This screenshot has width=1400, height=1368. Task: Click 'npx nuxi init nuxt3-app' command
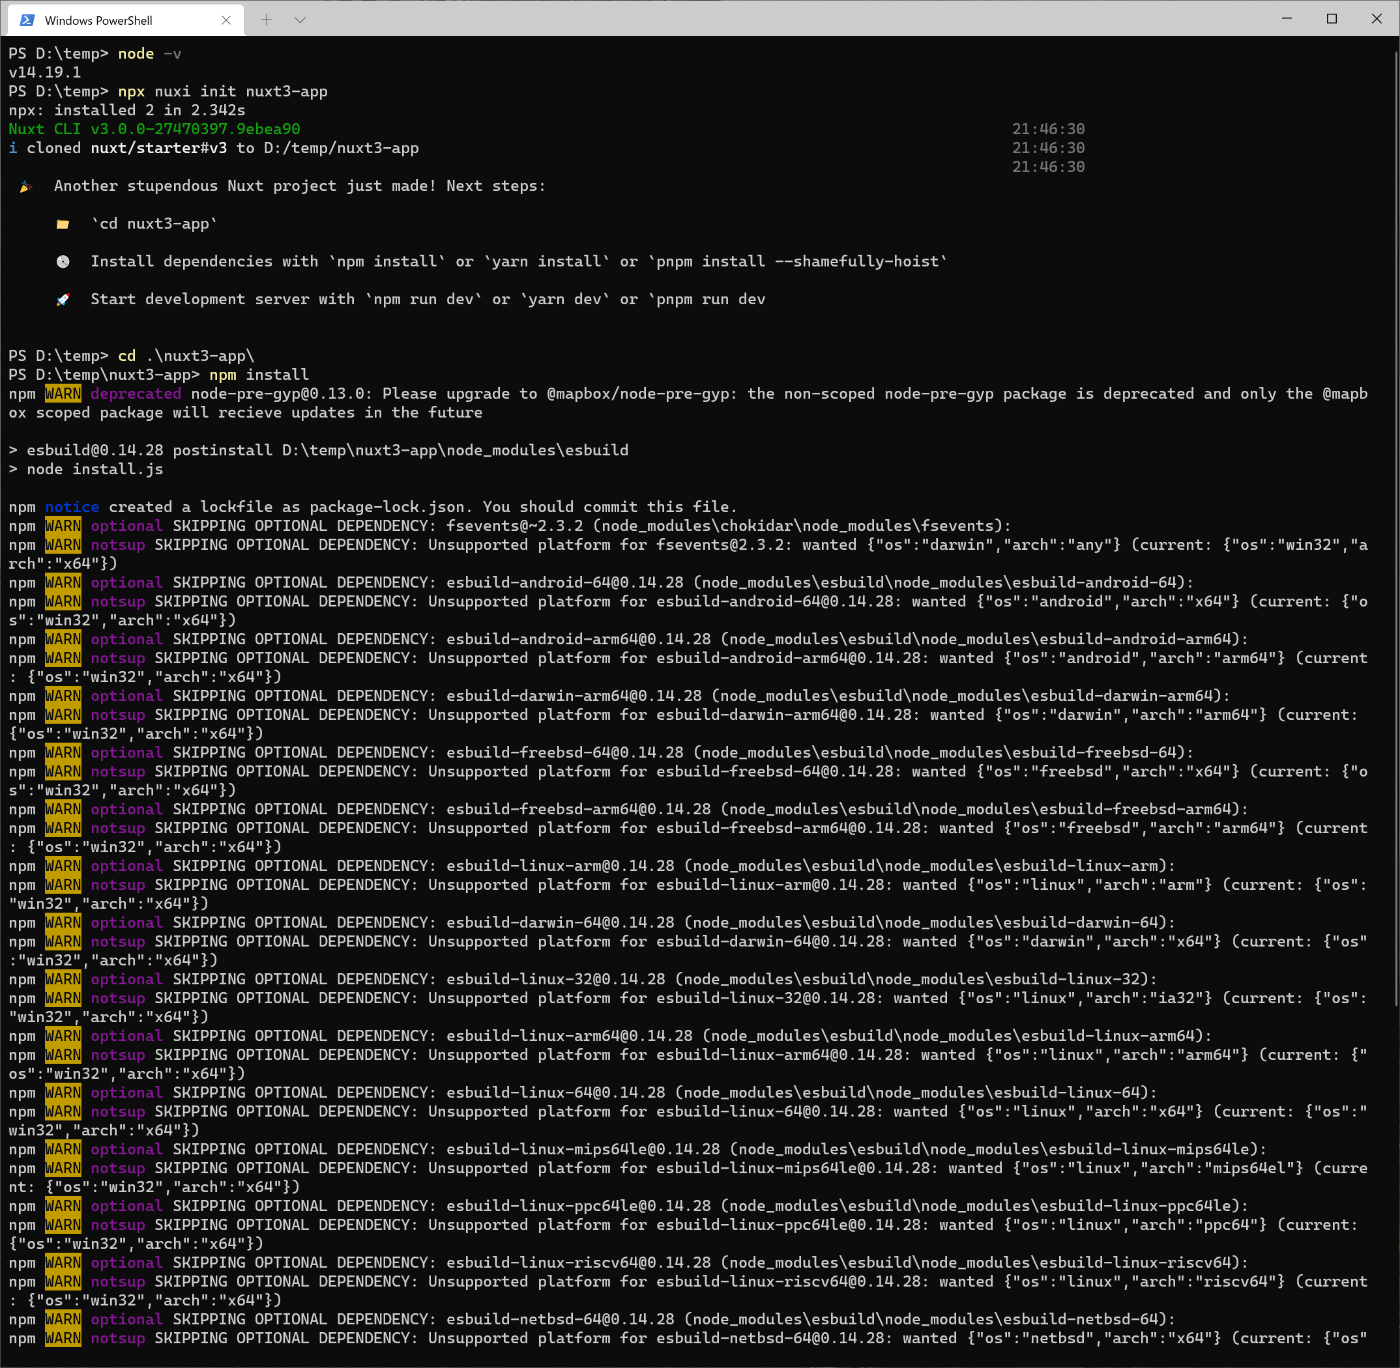[x=223, y=92]
